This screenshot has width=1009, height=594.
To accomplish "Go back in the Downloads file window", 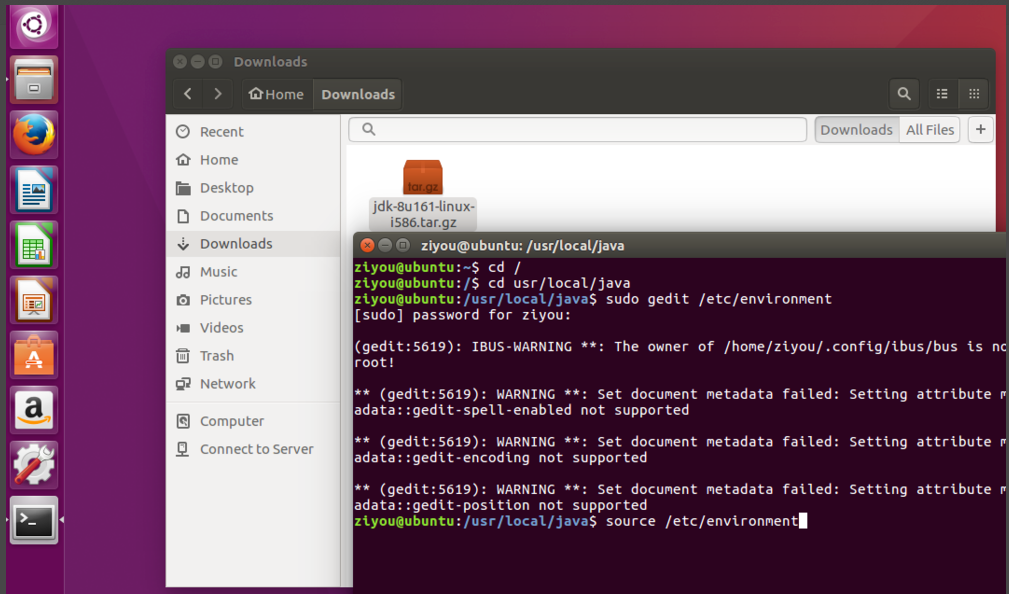I will 188,94.
